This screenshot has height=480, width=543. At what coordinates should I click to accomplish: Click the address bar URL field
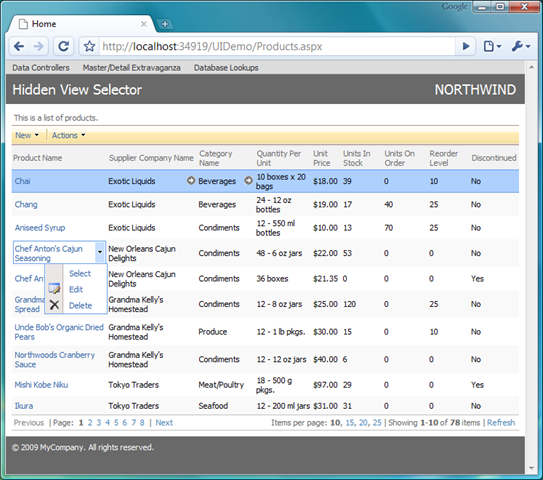click(x=277, y=46)
